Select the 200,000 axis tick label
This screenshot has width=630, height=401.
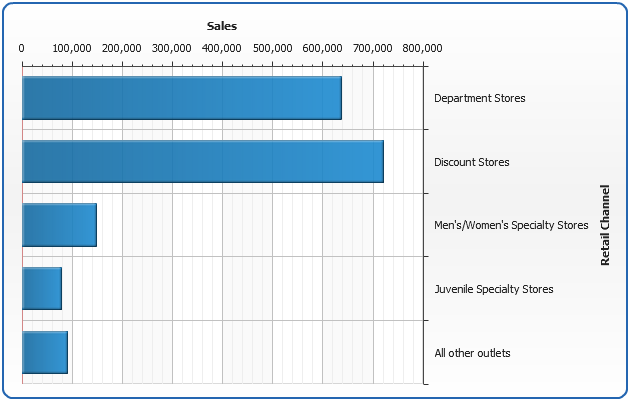click(122, 47)
